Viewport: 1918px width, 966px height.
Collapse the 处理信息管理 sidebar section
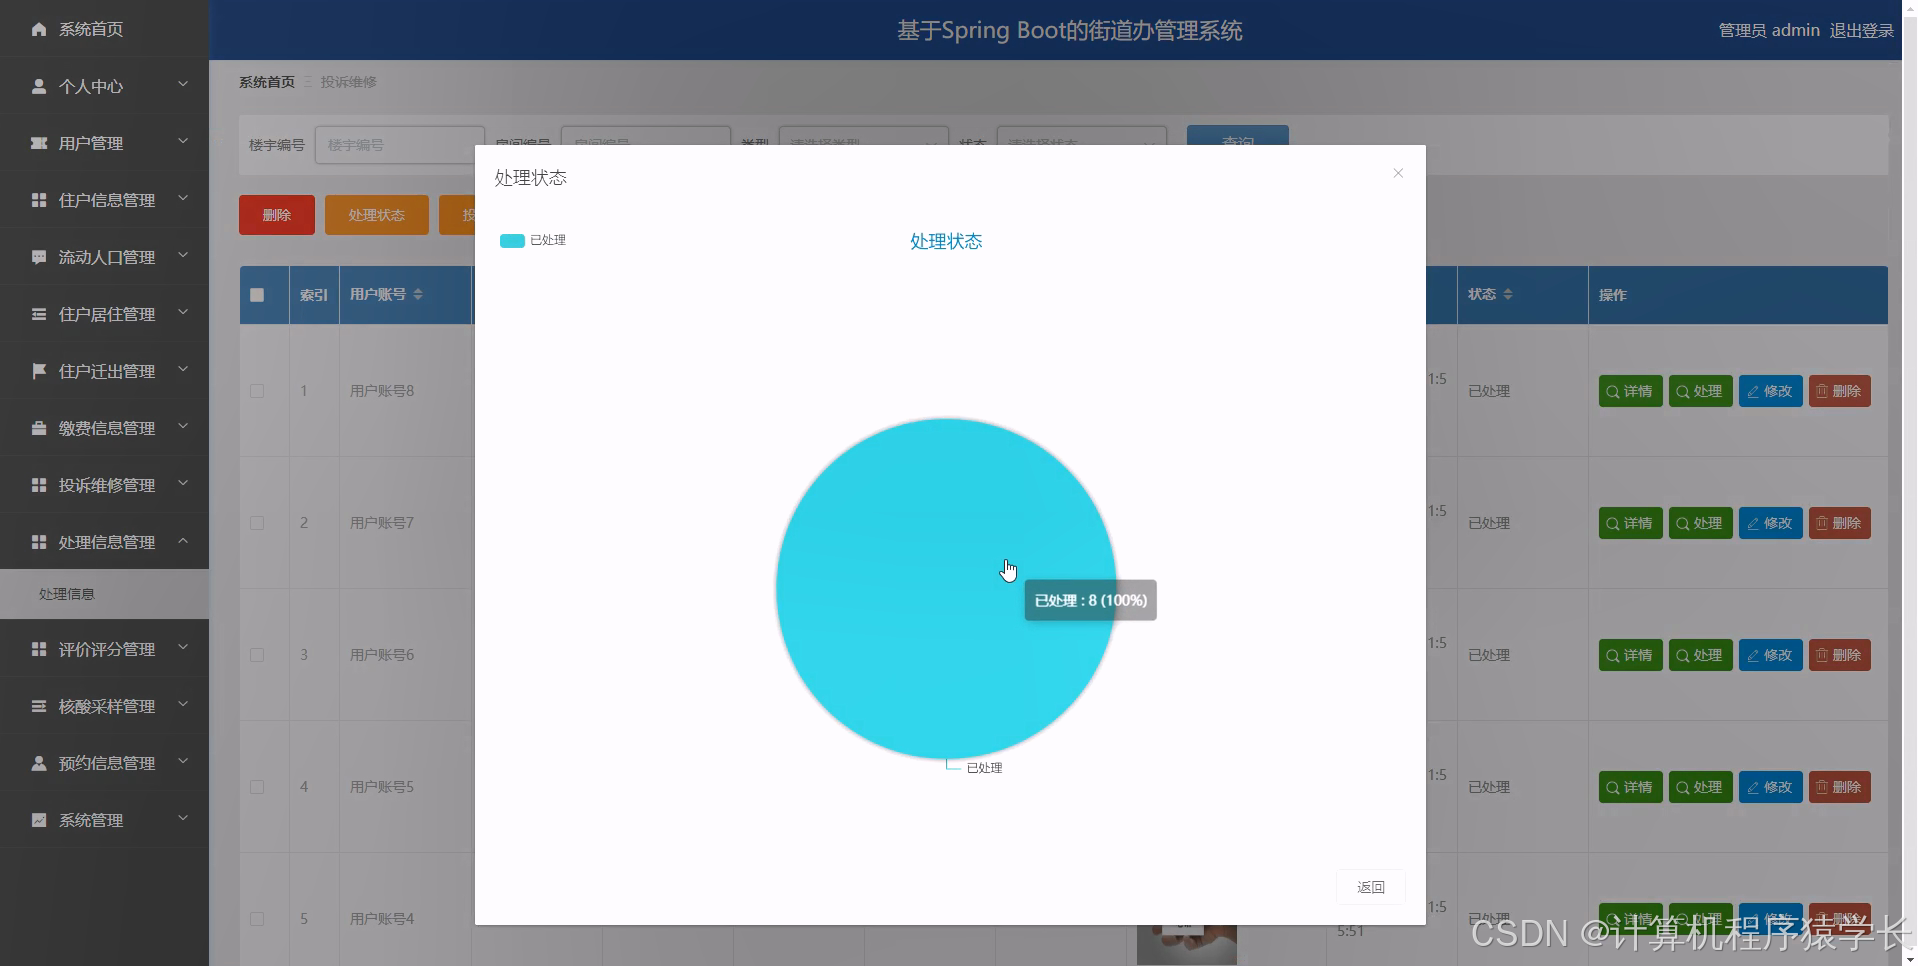coord(105,541)
